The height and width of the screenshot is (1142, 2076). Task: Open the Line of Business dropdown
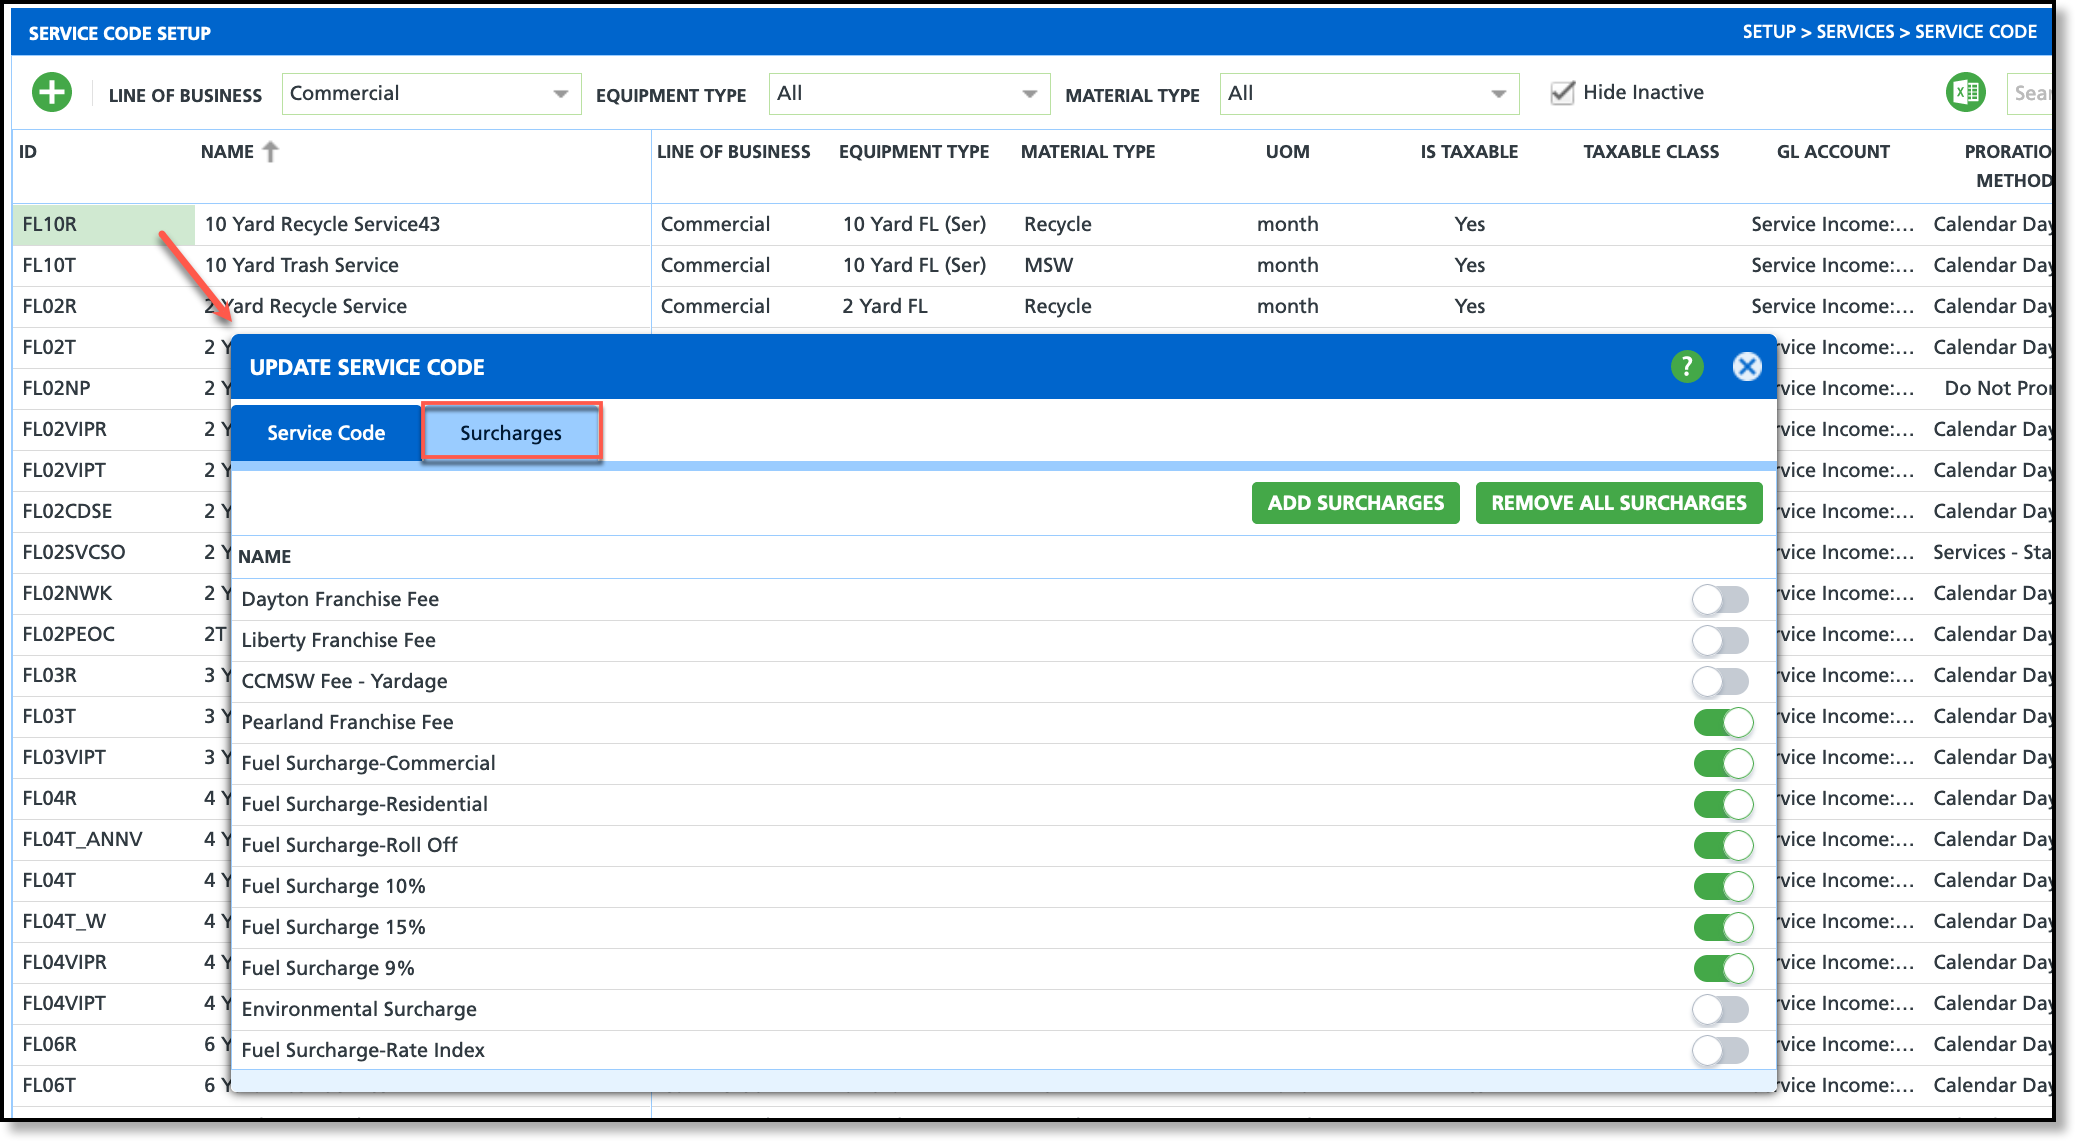[x=431, y=94]
